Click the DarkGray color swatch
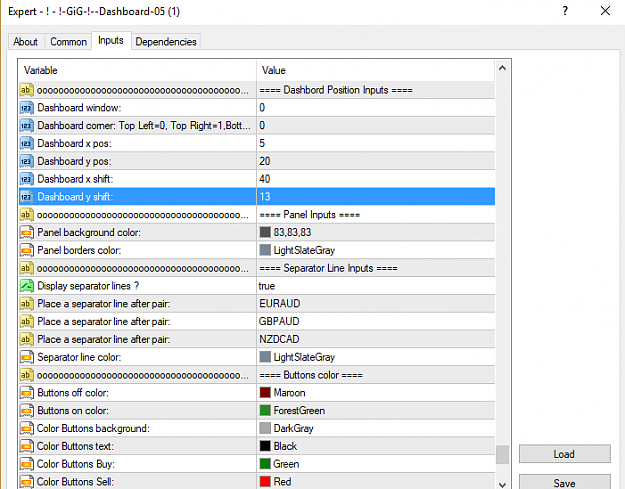 pos(265,428)
